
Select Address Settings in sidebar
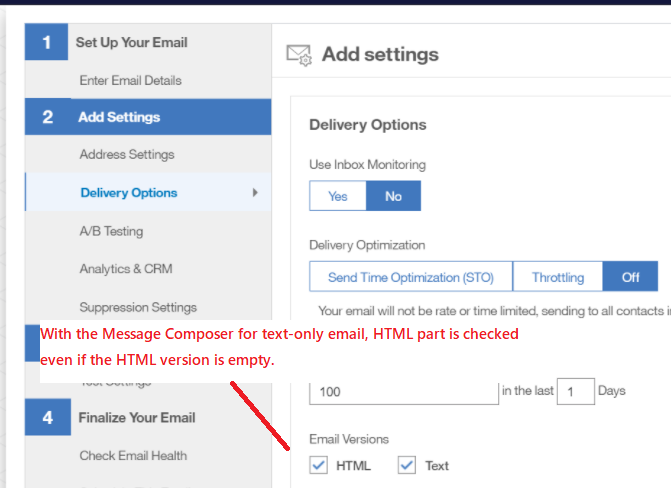click(x=127, y=155)
